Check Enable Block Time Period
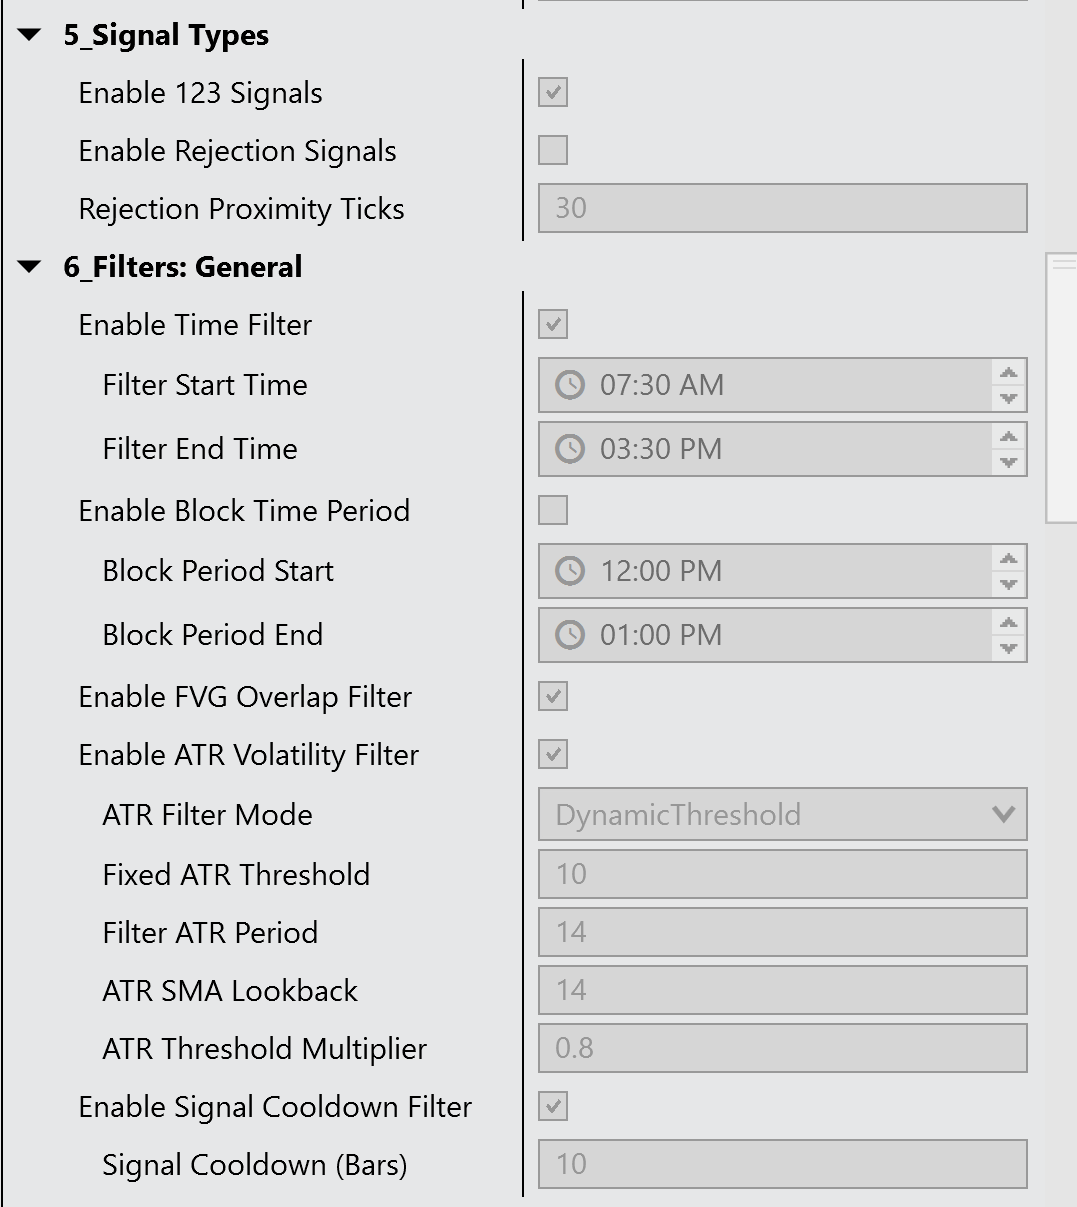This screenshot has width=1077, height=1207. point(553,511)
